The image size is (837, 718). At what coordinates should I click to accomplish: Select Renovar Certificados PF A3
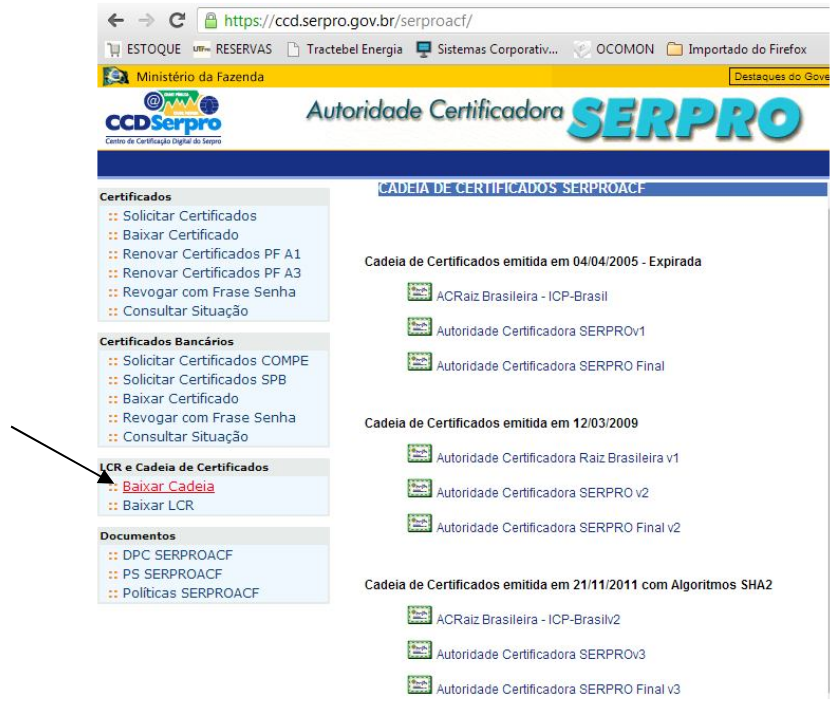[x=211, y=273]
